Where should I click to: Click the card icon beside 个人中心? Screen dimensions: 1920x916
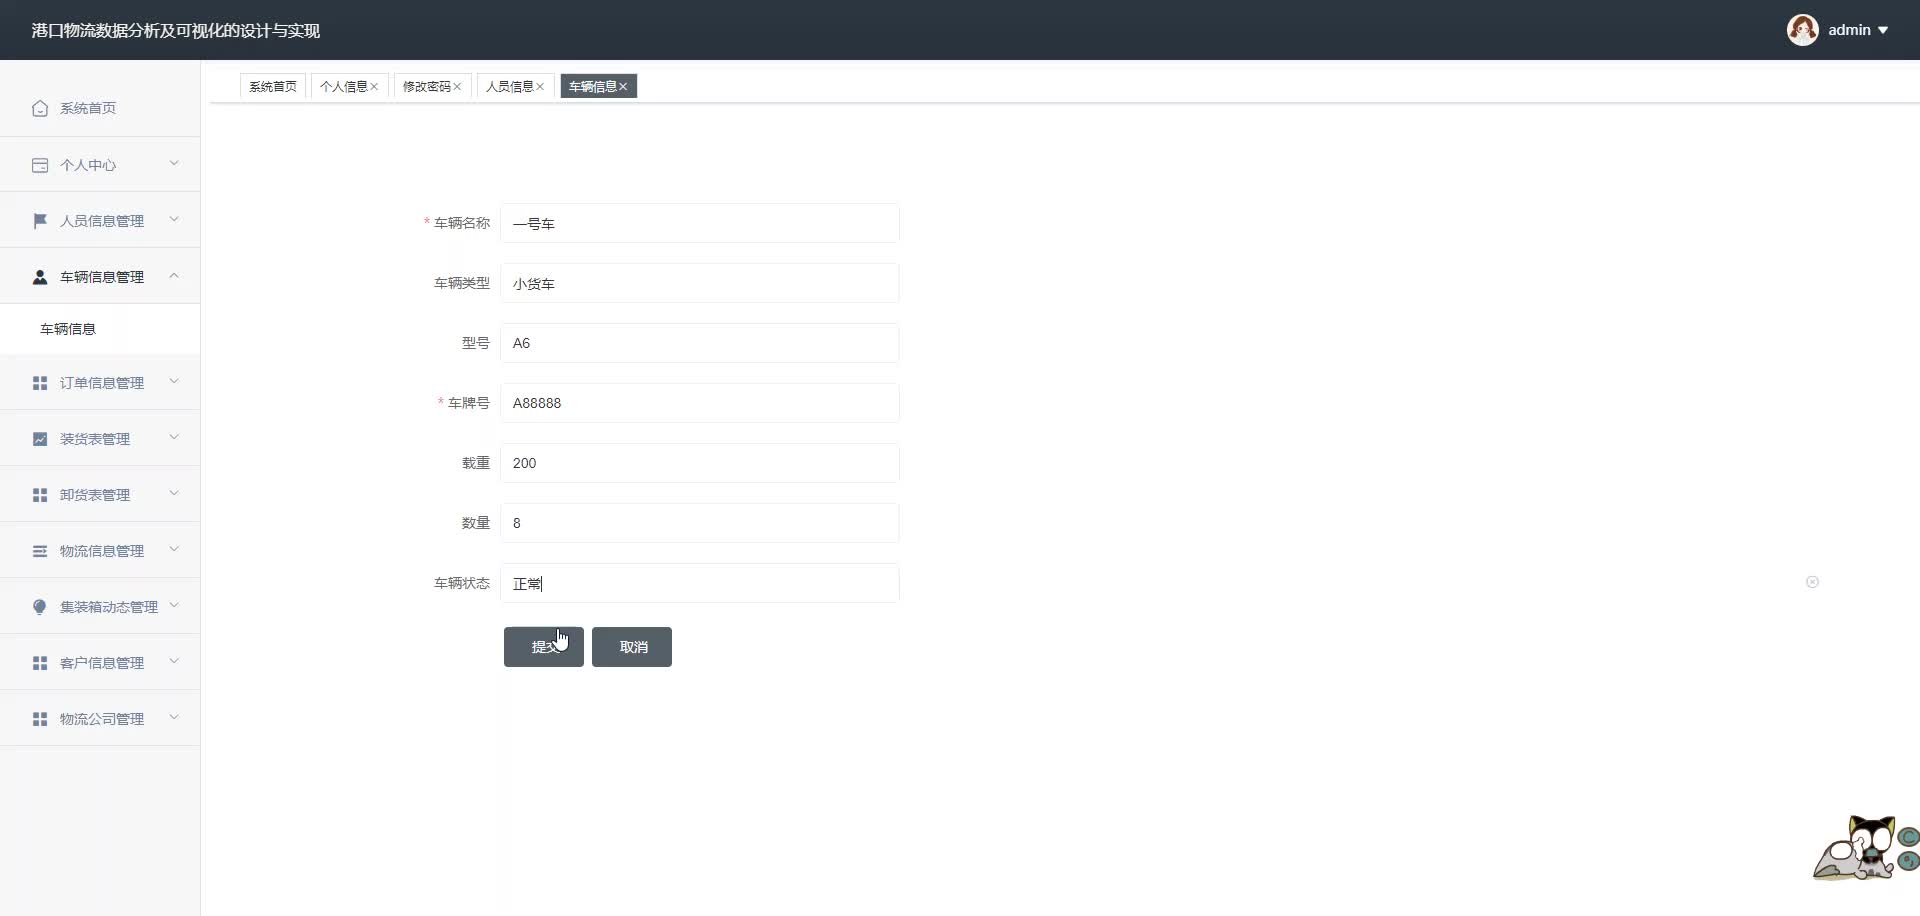40,165
